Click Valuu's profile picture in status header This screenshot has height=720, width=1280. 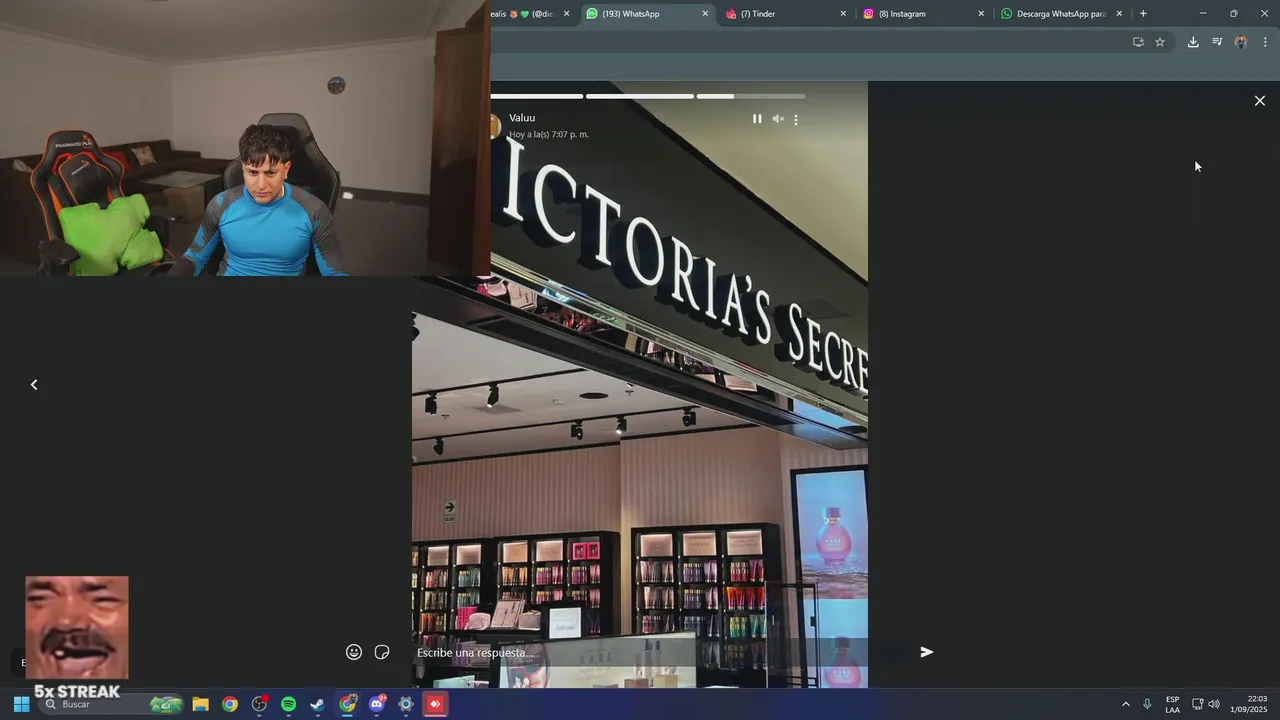pyautogui.click(x=494, y=126)
